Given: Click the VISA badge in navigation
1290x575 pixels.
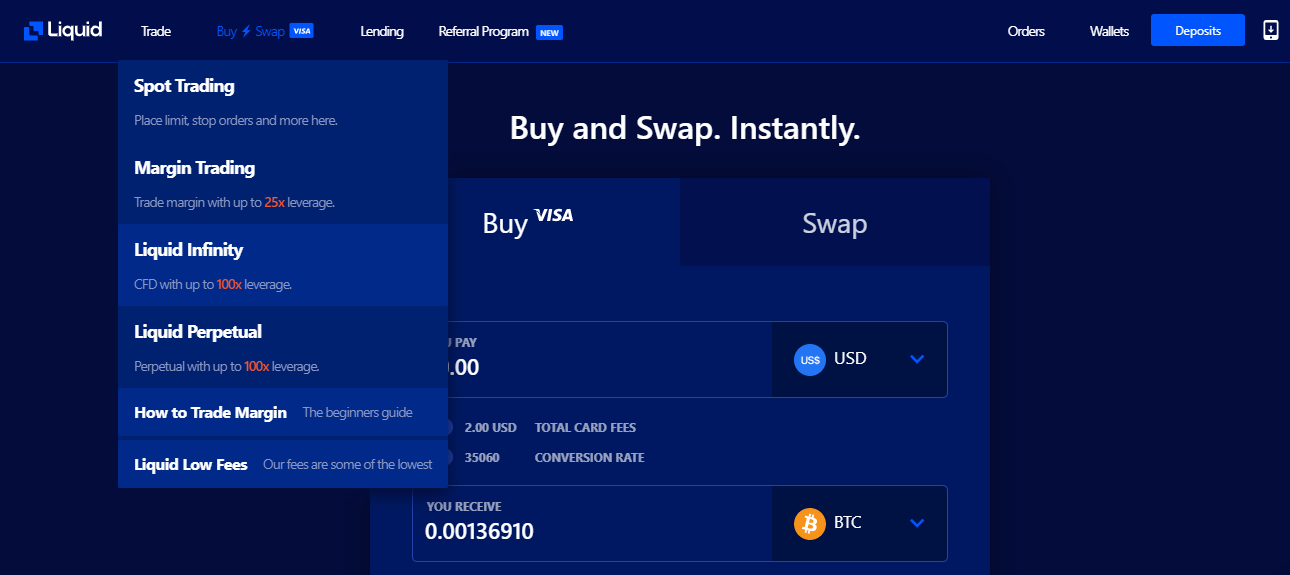Looking at the screenshot, I should pos(302,31).
